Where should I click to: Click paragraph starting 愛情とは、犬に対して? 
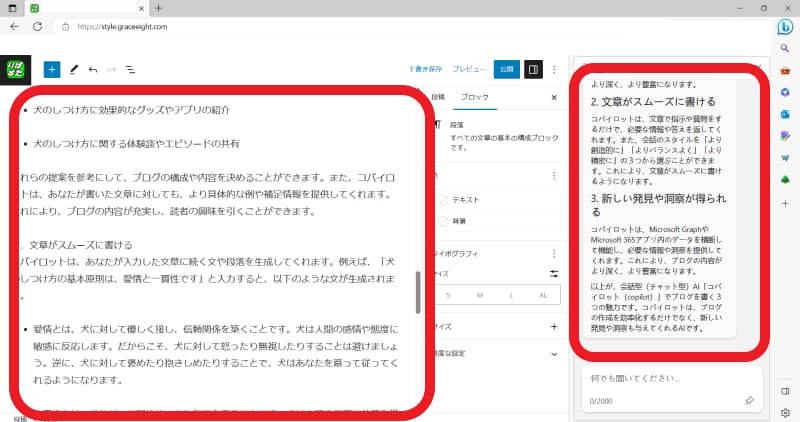pyautogui.click(x=215, y=355)
